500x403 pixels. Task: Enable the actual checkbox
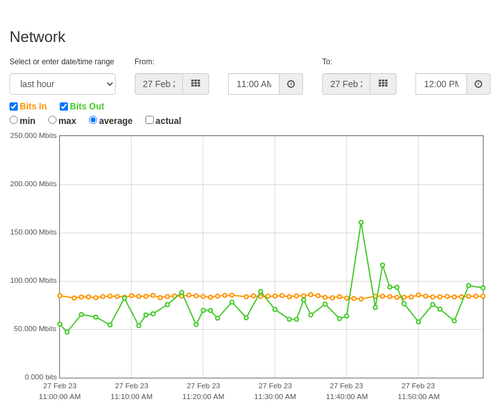[149, 120]
